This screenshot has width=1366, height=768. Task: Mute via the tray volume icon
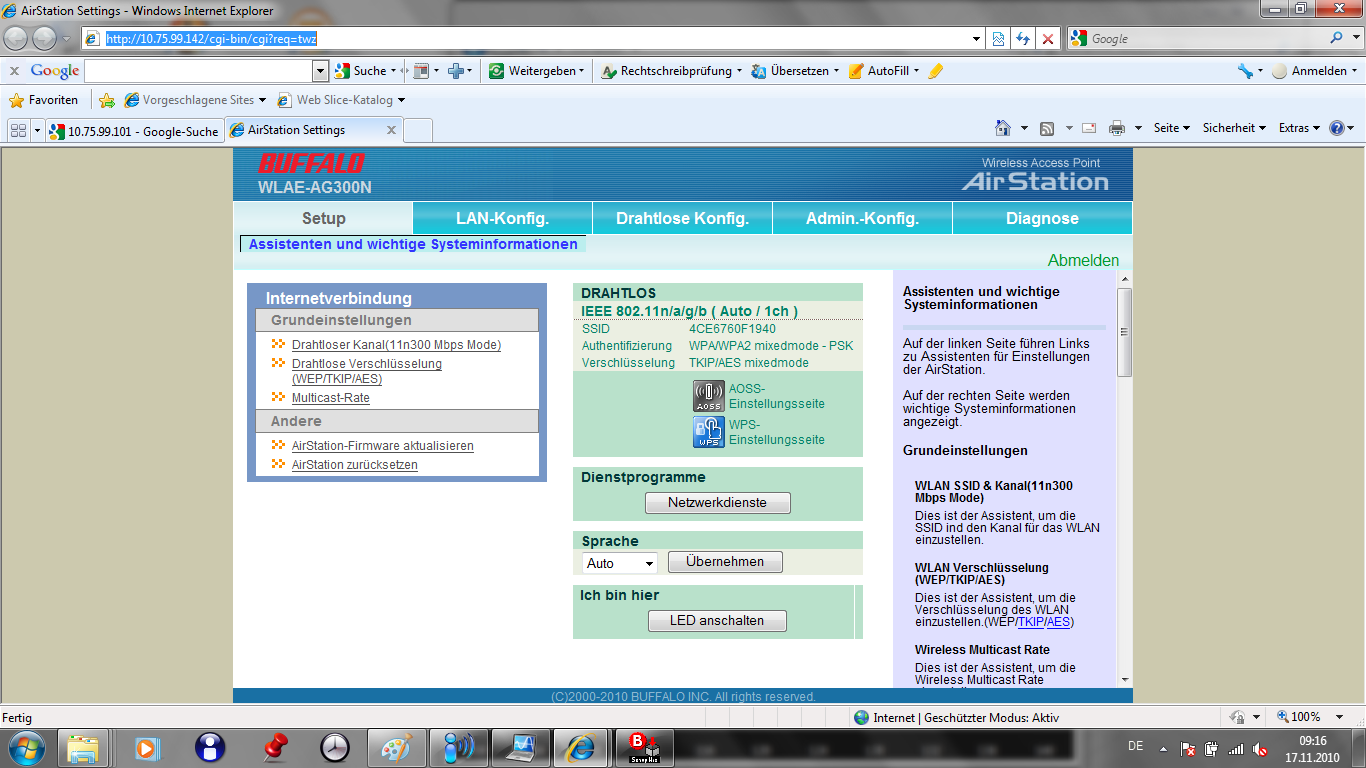click(x=1261, y=748)
